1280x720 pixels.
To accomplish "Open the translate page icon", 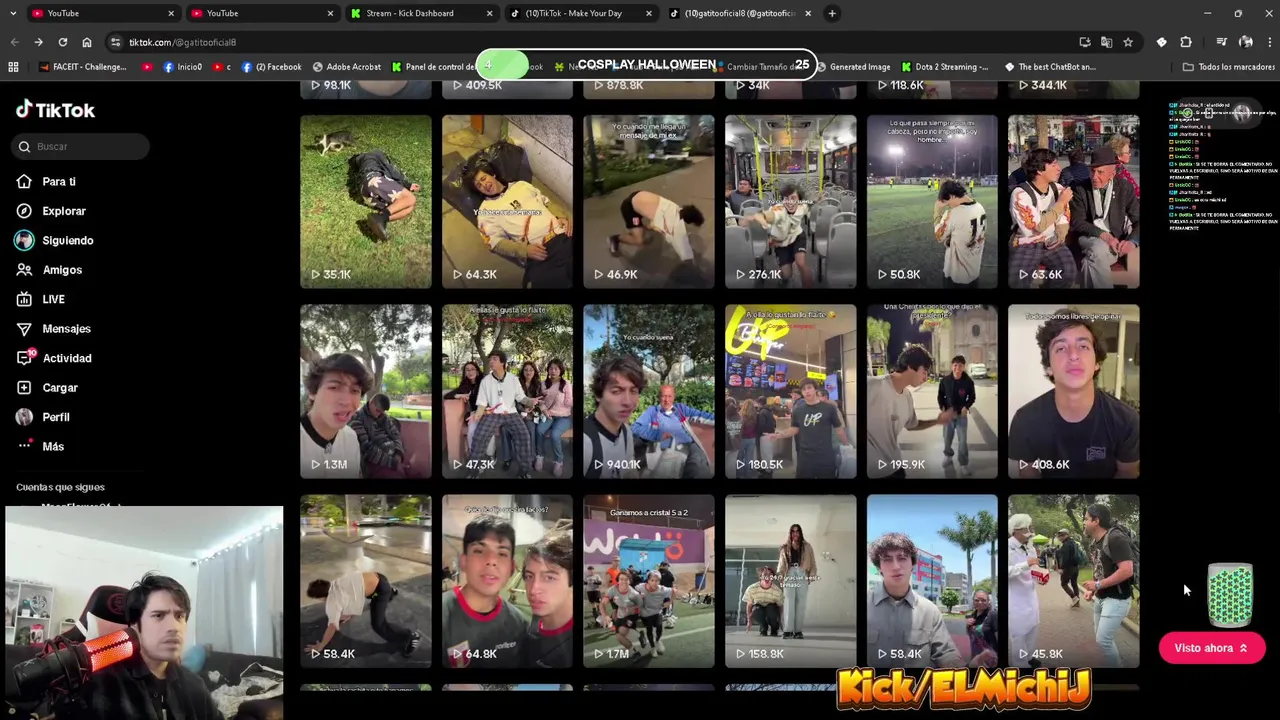I will coord(1106,42).
